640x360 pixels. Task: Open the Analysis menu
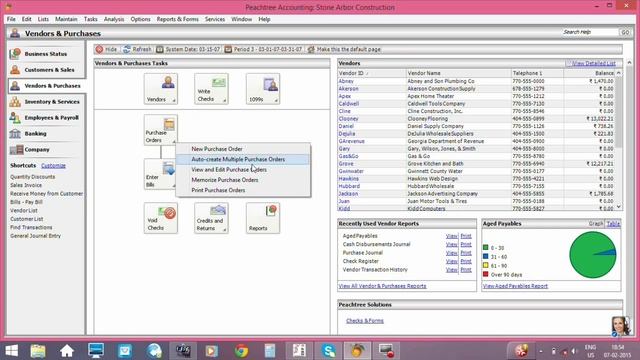point(114,19)
